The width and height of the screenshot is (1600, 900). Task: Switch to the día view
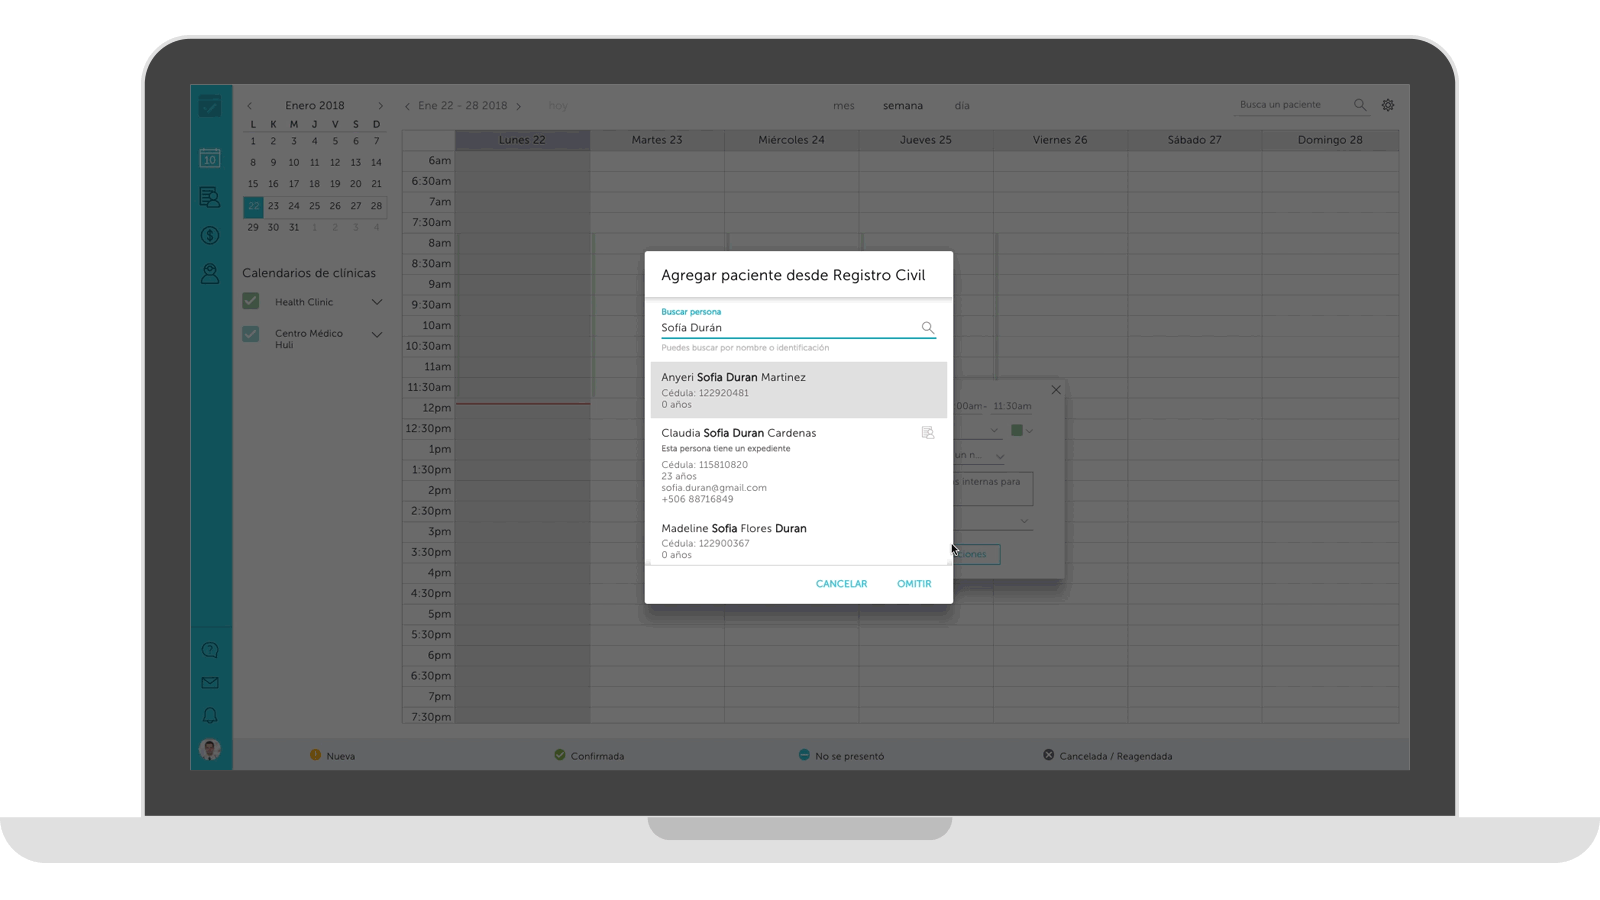(962, 106)
